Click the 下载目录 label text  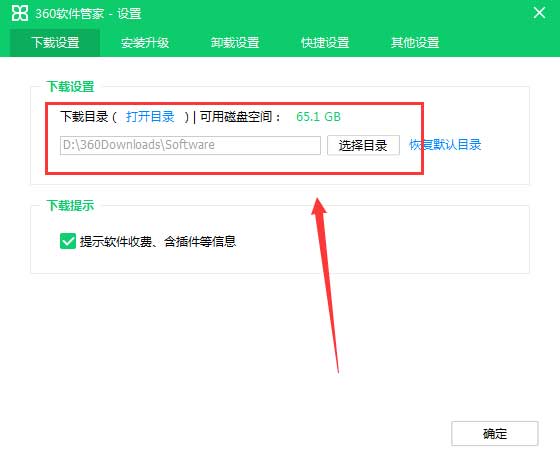pos(84,117)
